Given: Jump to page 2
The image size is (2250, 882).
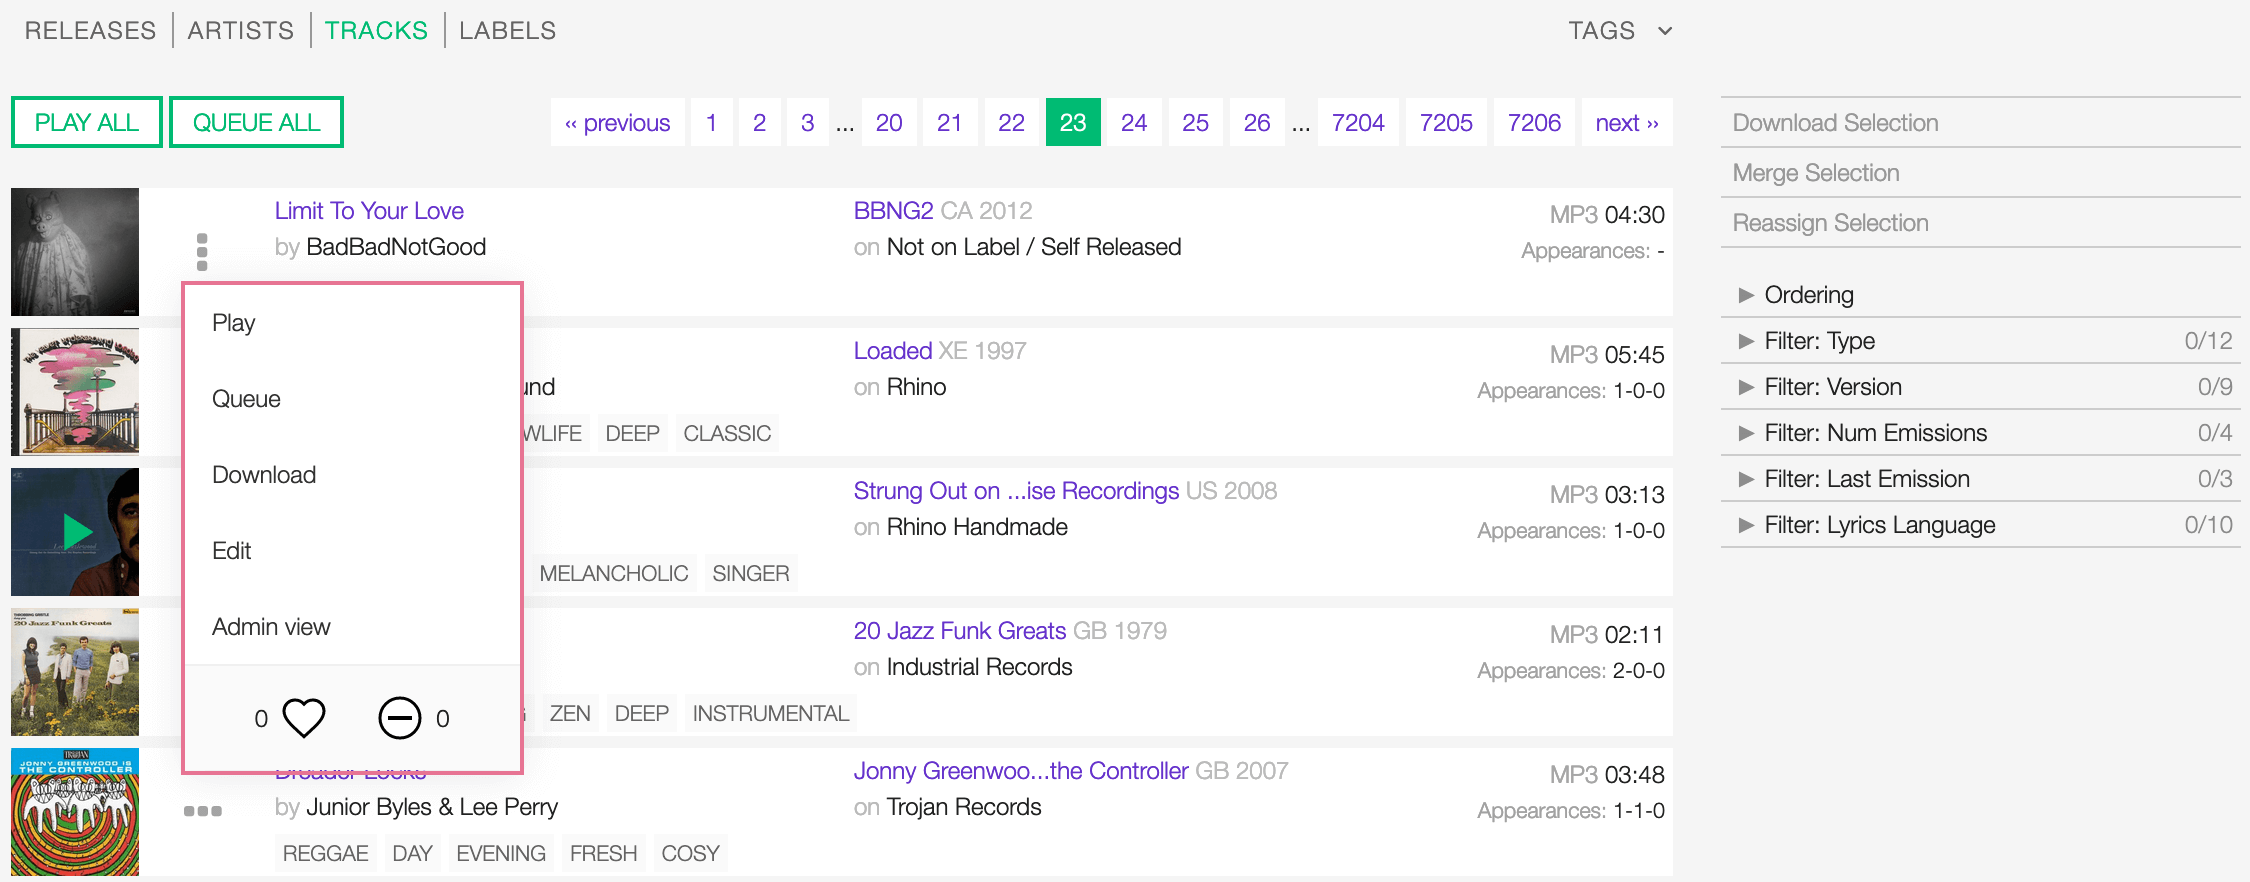Looking at the screenshot, I should click(x=759, y=122).
